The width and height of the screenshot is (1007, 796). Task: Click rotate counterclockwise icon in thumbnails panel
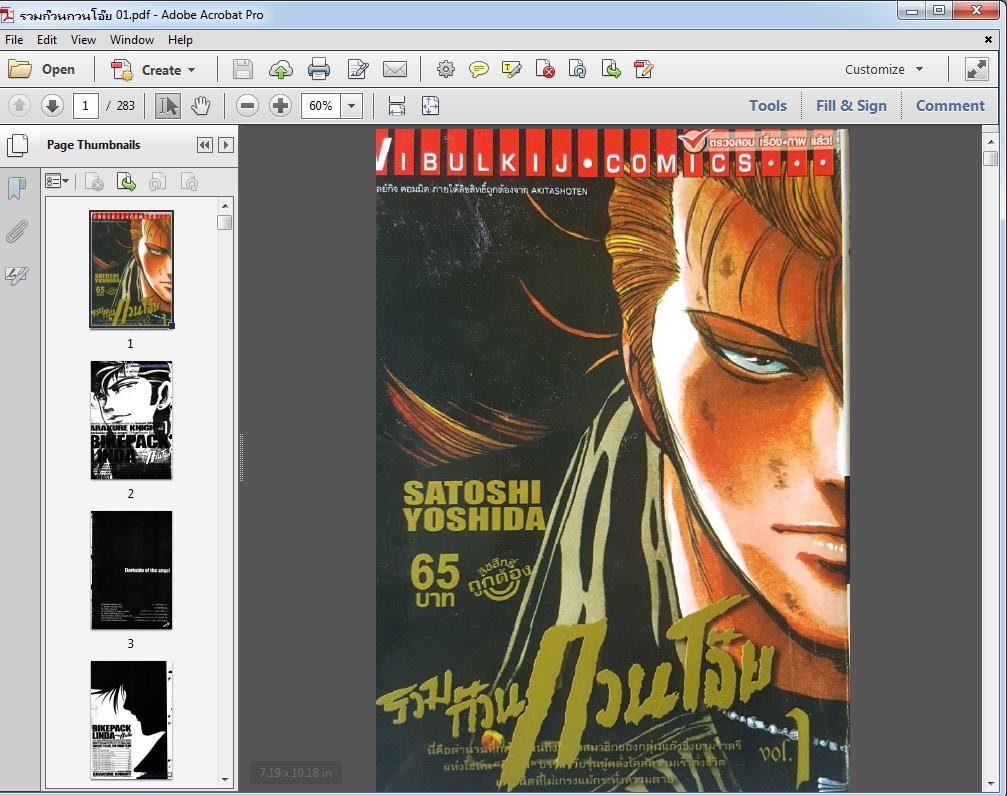(x=157, y=182)
